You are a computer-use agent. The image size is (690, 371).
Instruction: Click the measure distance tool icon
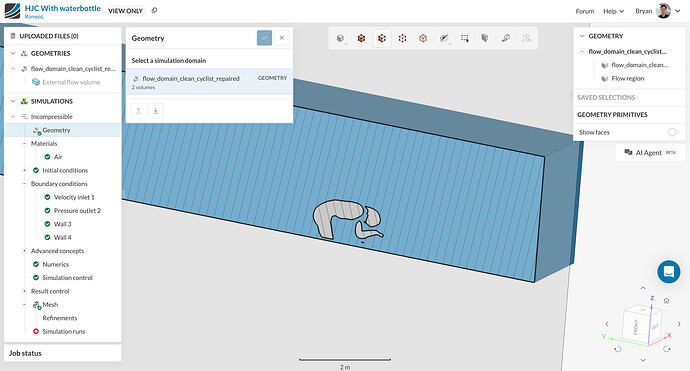coord(506,38)
